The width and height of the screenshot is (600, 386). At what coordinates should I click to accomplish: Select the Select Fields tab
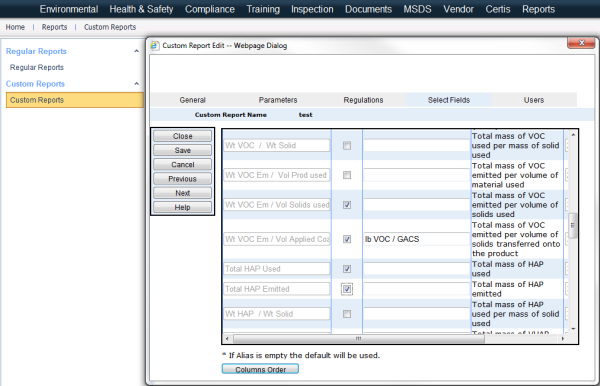pos(448,100)
